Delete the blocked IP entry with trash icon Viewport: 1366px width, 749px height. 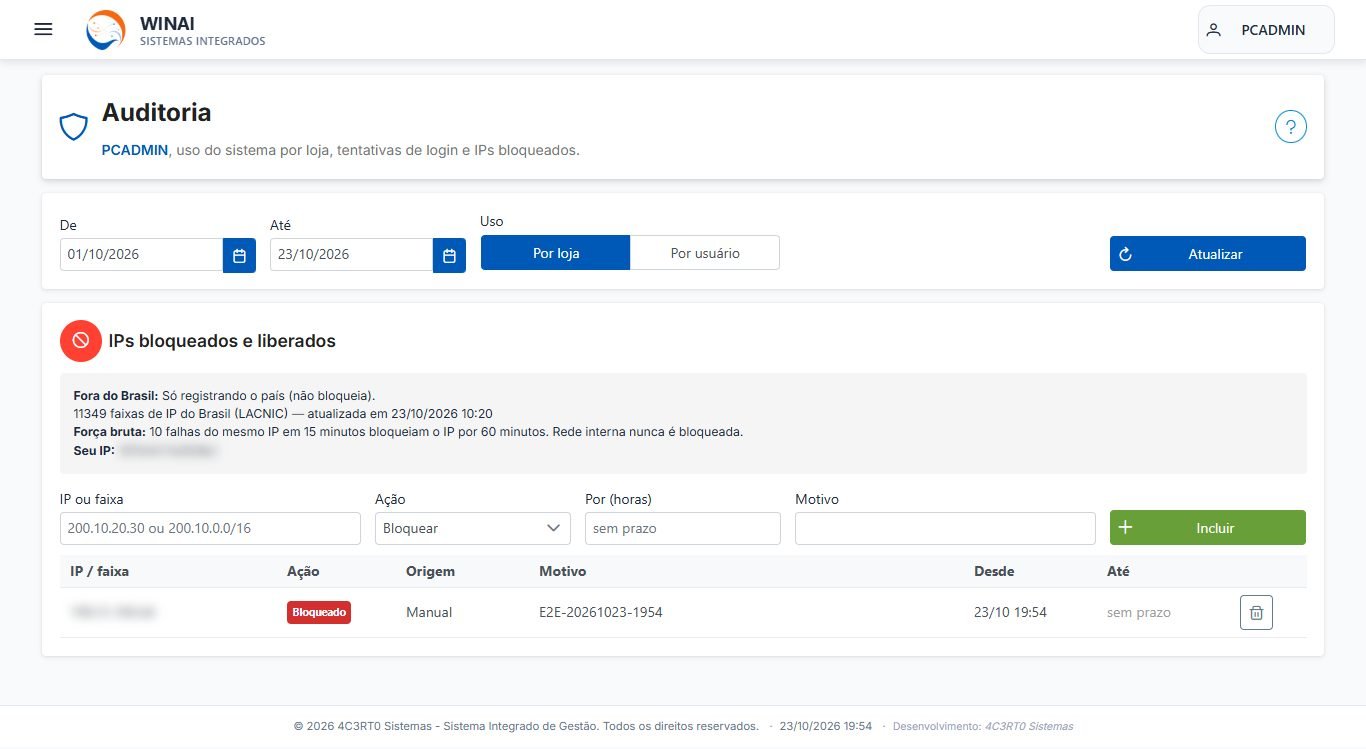click(x=1257, y=612)
